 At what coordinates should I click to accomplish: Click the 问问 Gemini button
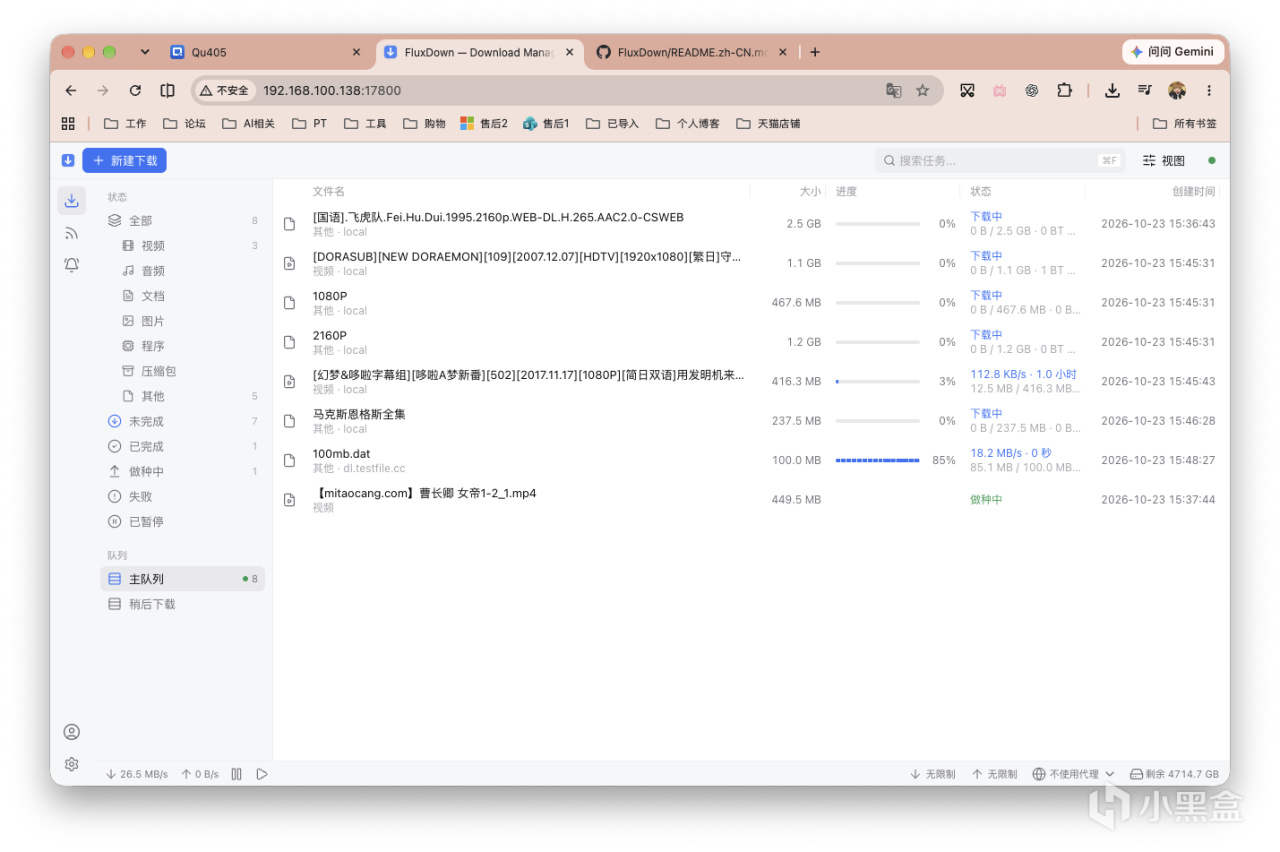pyautogui.click(x=1172, y=52)
